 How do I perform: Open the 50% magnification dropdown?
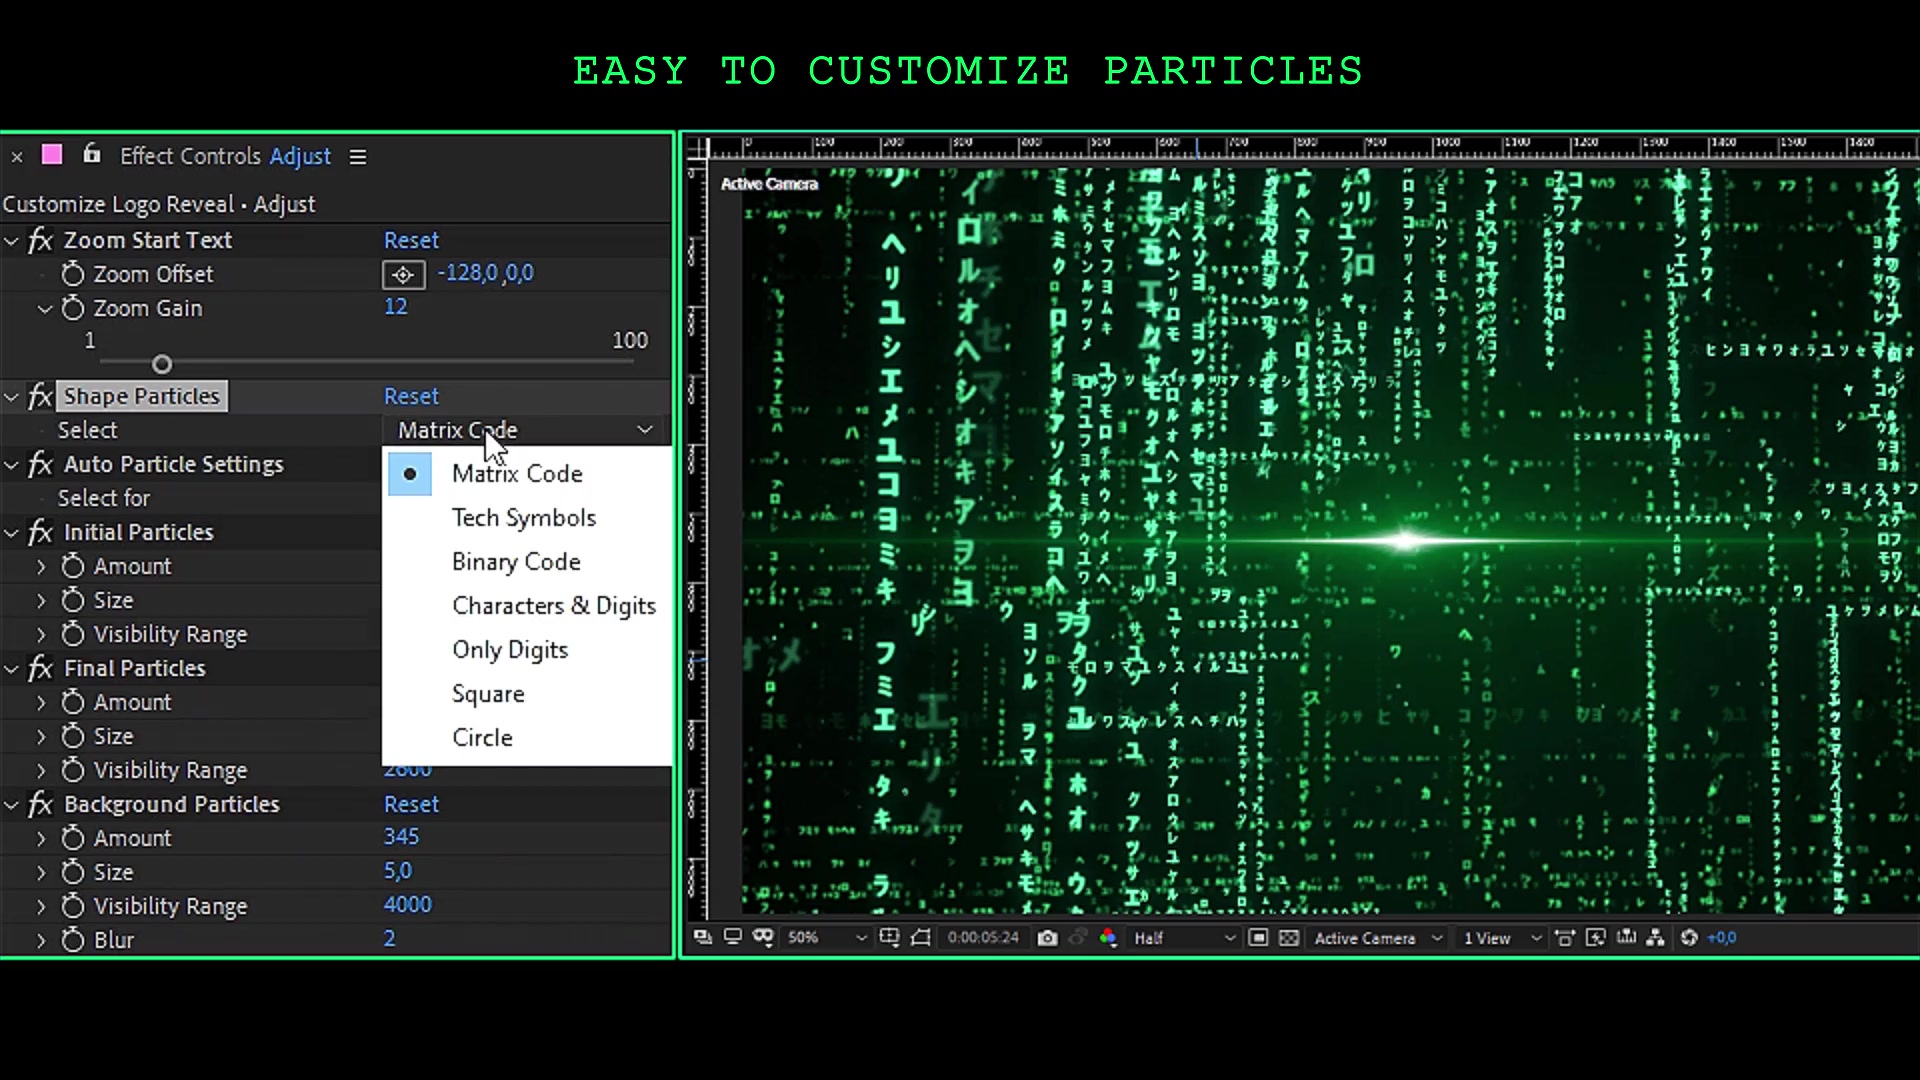tap(826, 938)
